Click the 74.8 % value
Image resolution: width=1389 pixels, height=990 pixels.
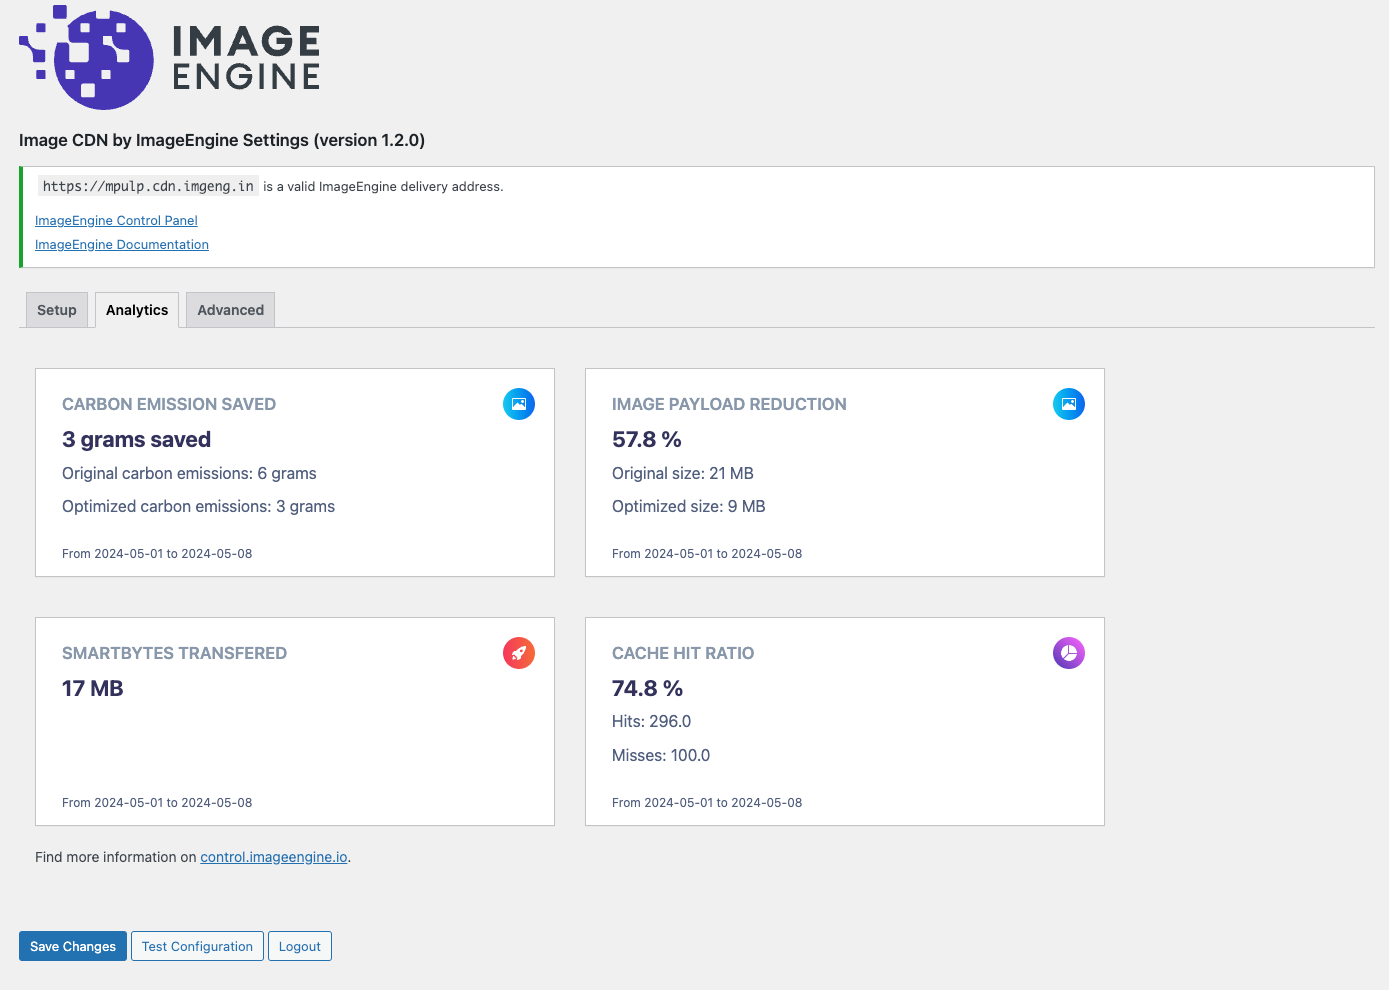pos(647,688)
